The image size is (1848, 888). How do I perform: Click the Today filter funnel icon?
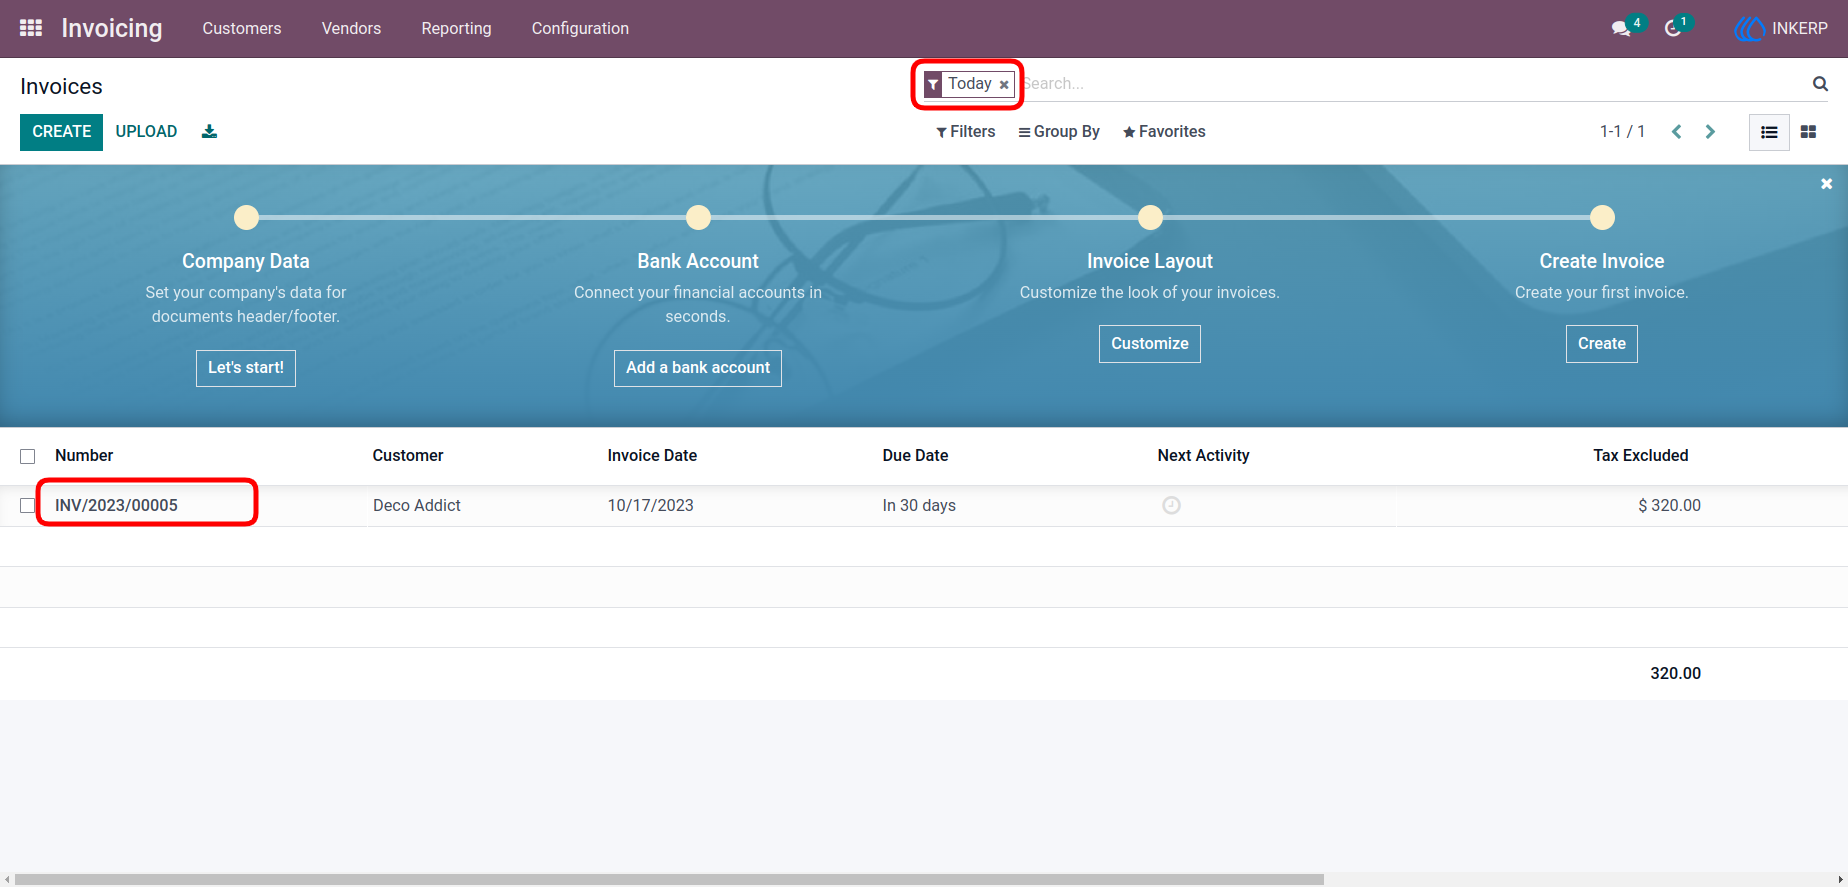click(933, 84)
